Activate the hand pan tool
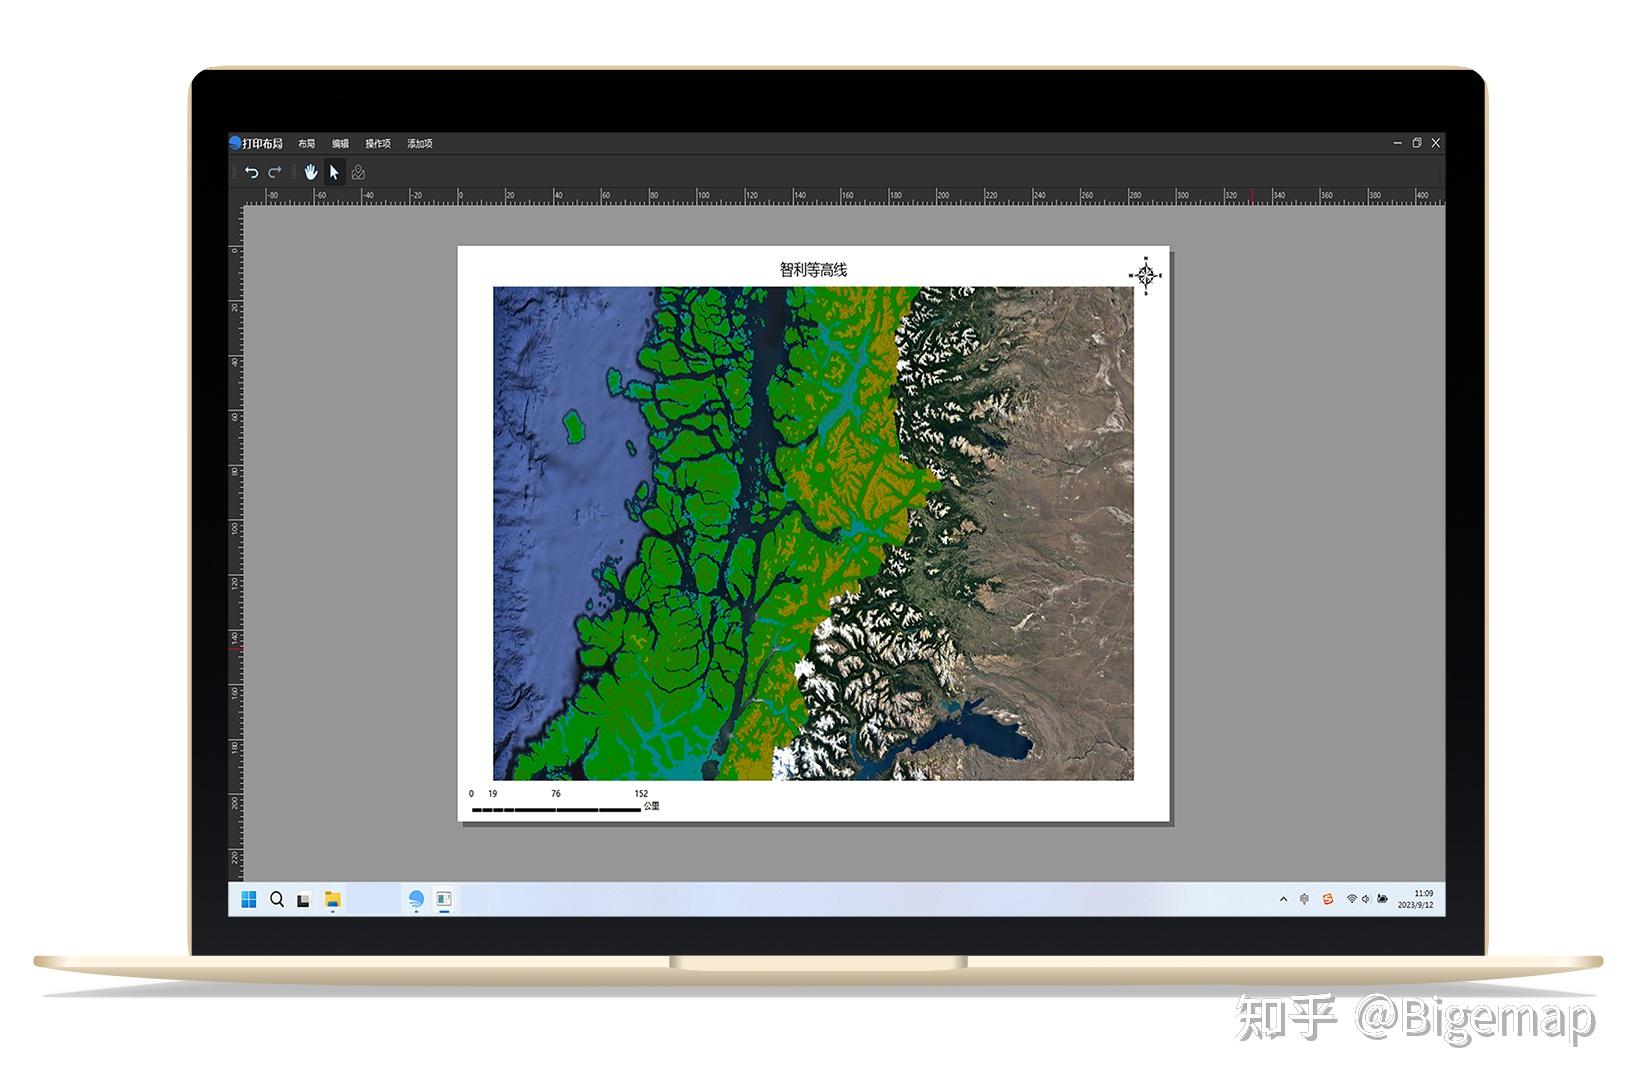The image size is (1638, 1092). (311, 172)
